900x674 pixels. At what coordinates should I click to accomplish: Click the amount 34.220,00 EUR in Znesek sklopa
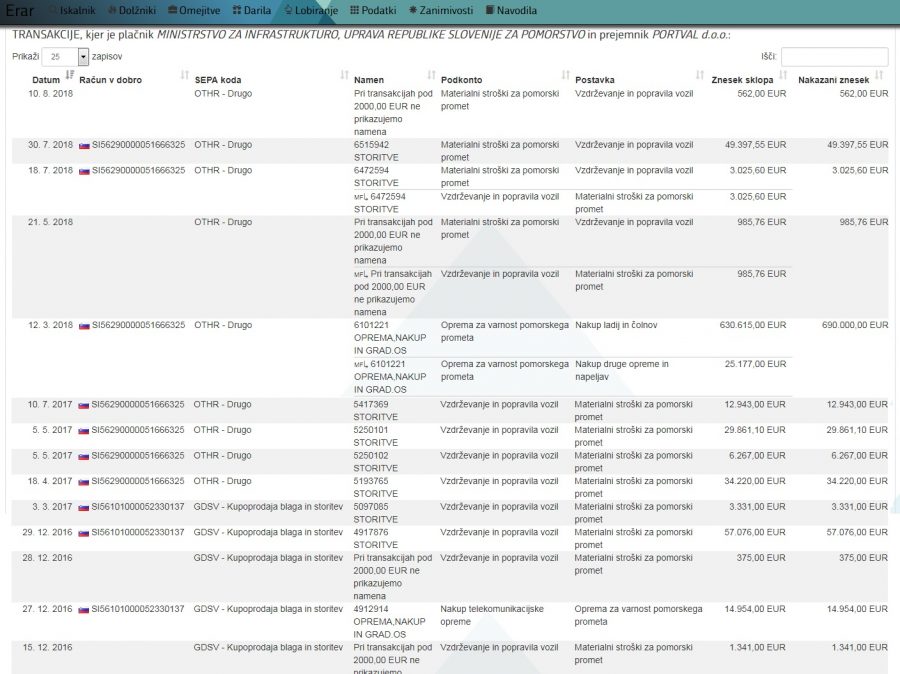click(755, 481)
